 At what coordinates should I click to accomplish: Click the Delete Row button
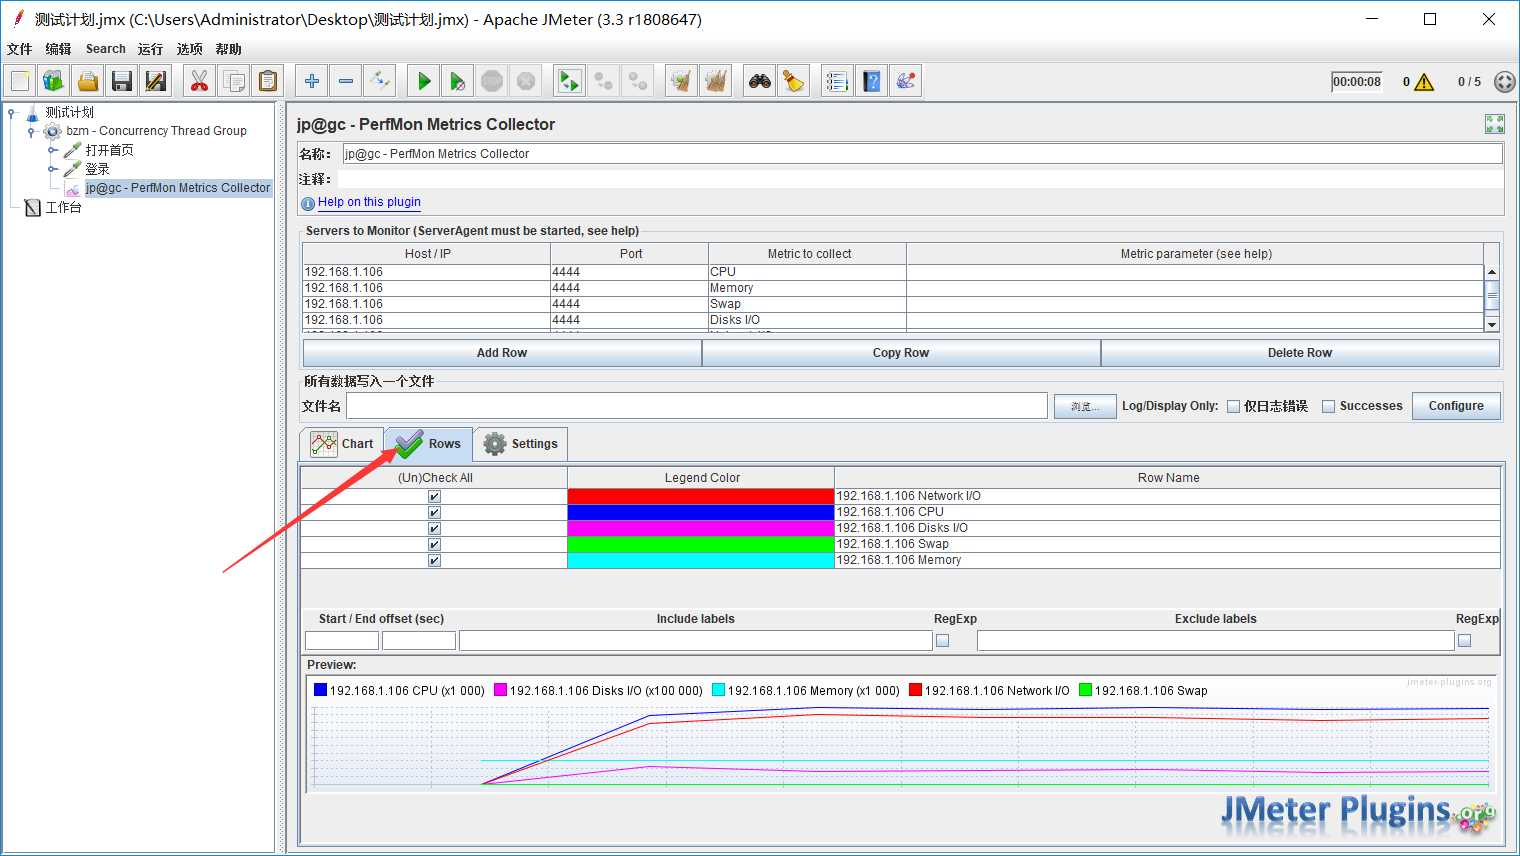(1300, 353)
